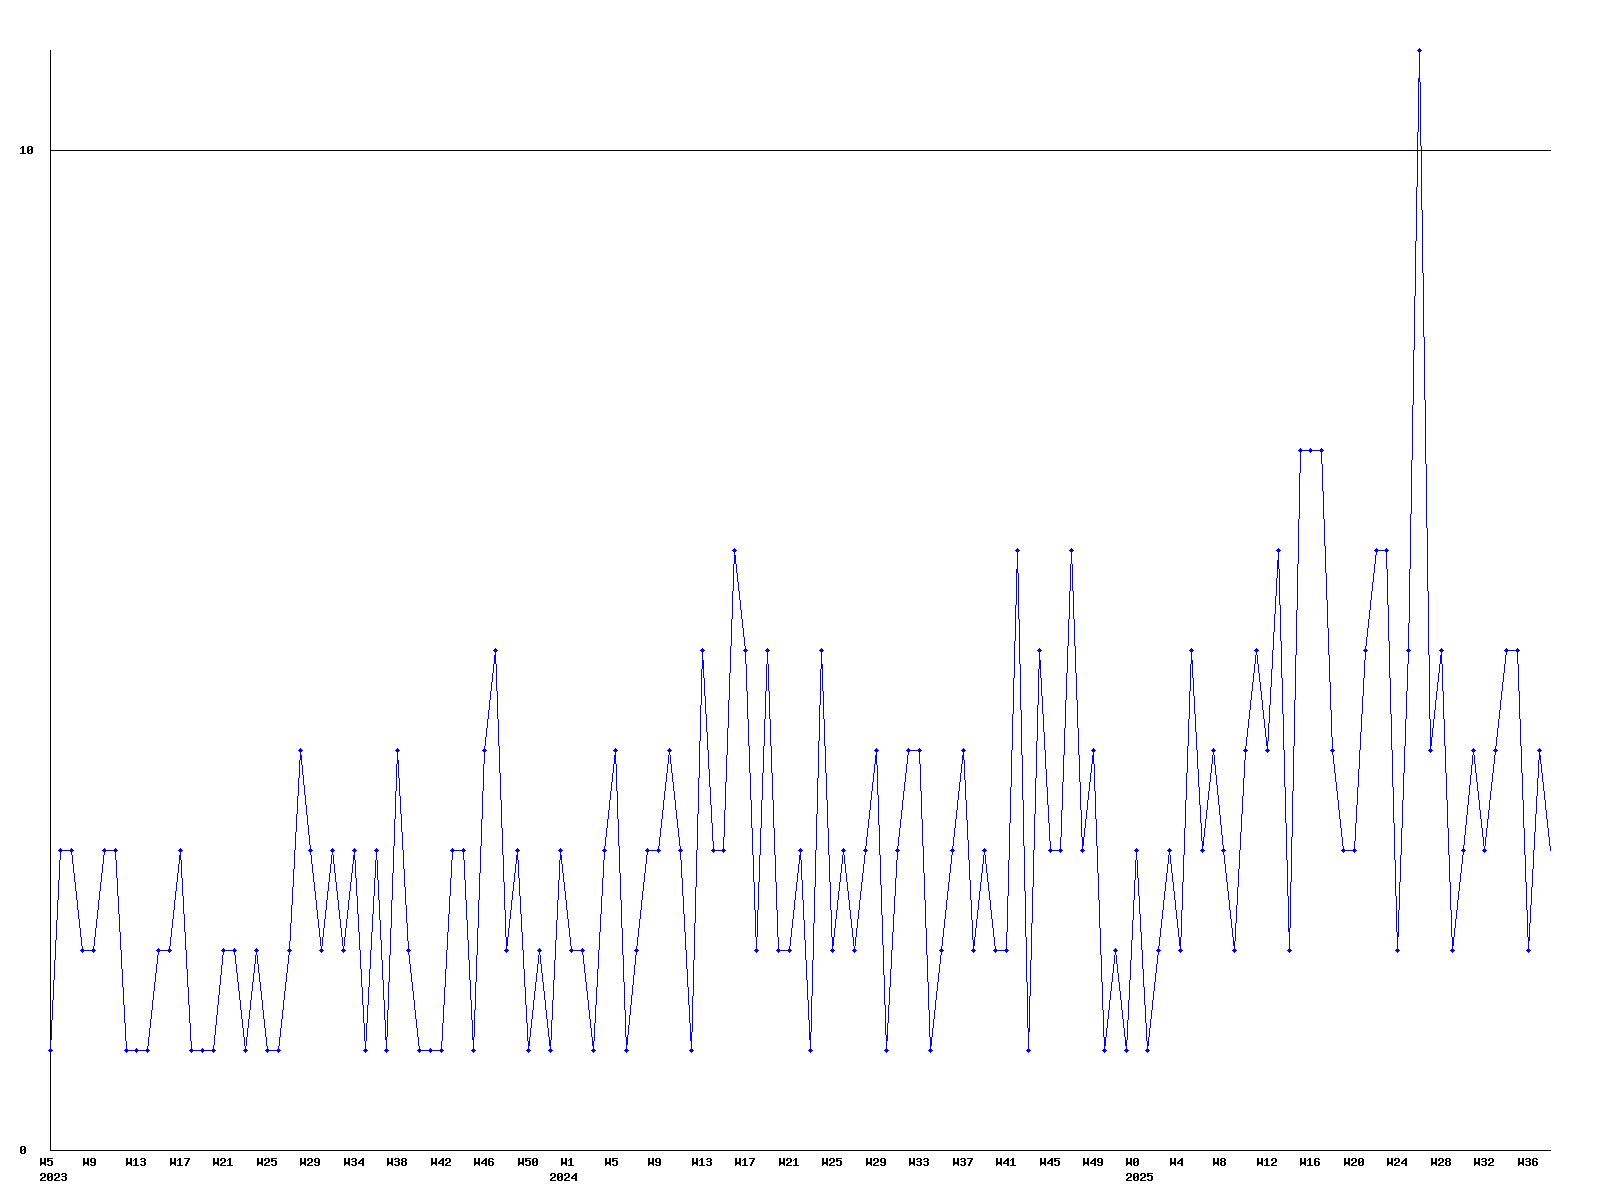1600x1200 pixels.
Task: Click the W33 week label
Action: click(919, 1163)
